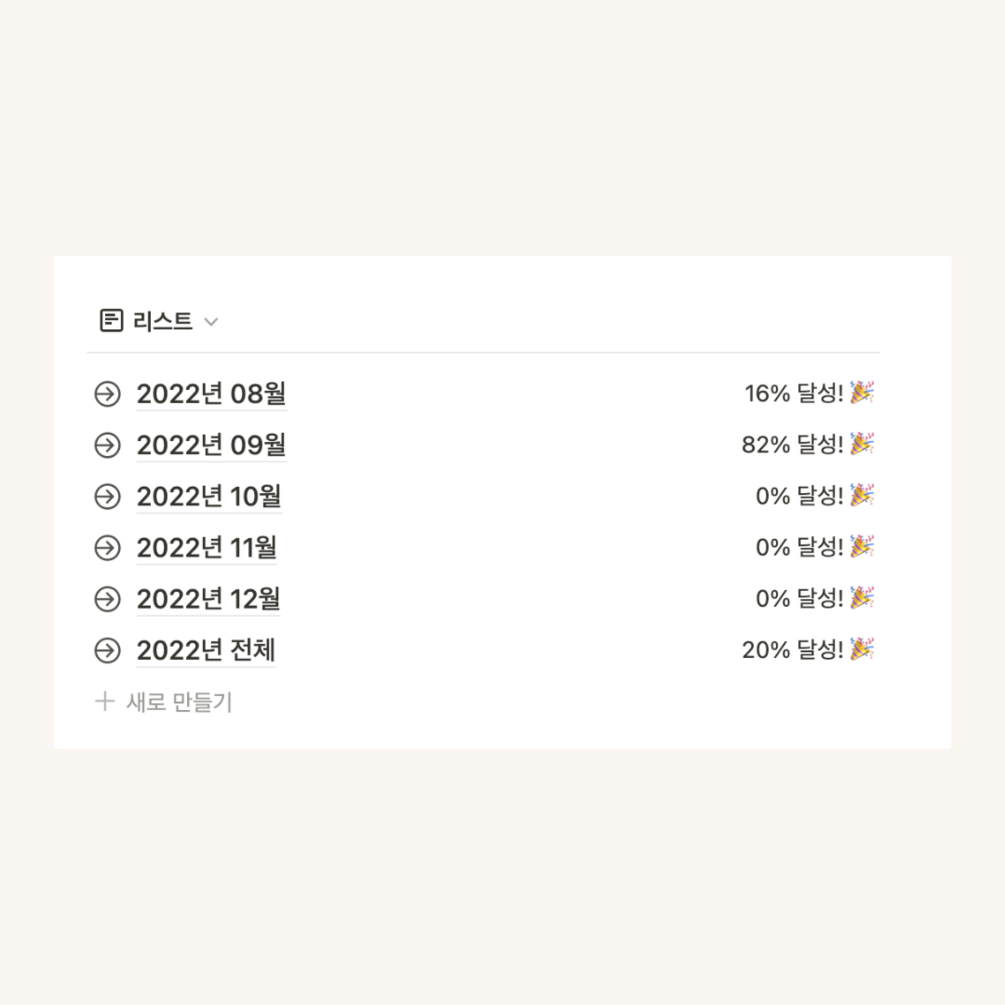This screenshot has height=1005, width=1005.
Task: Open the 리스트 view dropdown chevron
Action: tap(211, 322)
